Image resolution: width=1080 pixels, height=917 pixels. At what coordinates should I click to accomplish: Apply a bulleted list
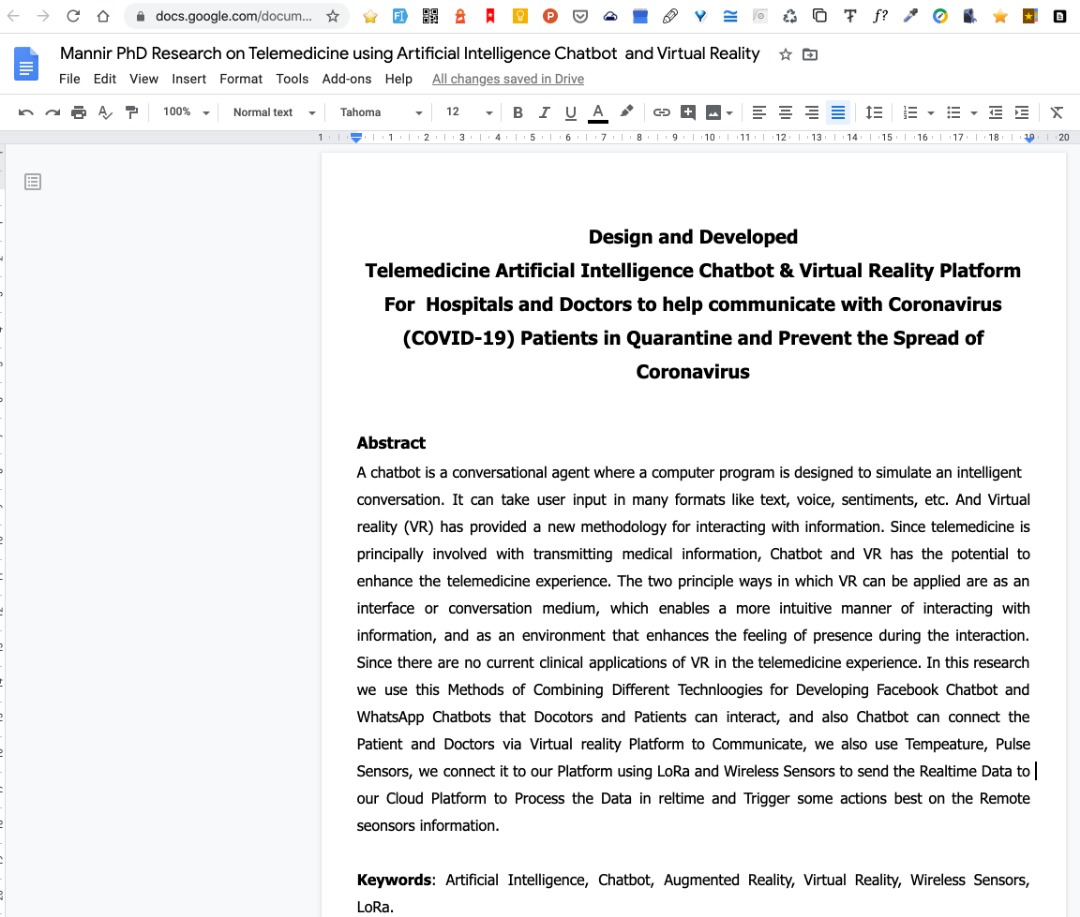(x=953, y=112)
